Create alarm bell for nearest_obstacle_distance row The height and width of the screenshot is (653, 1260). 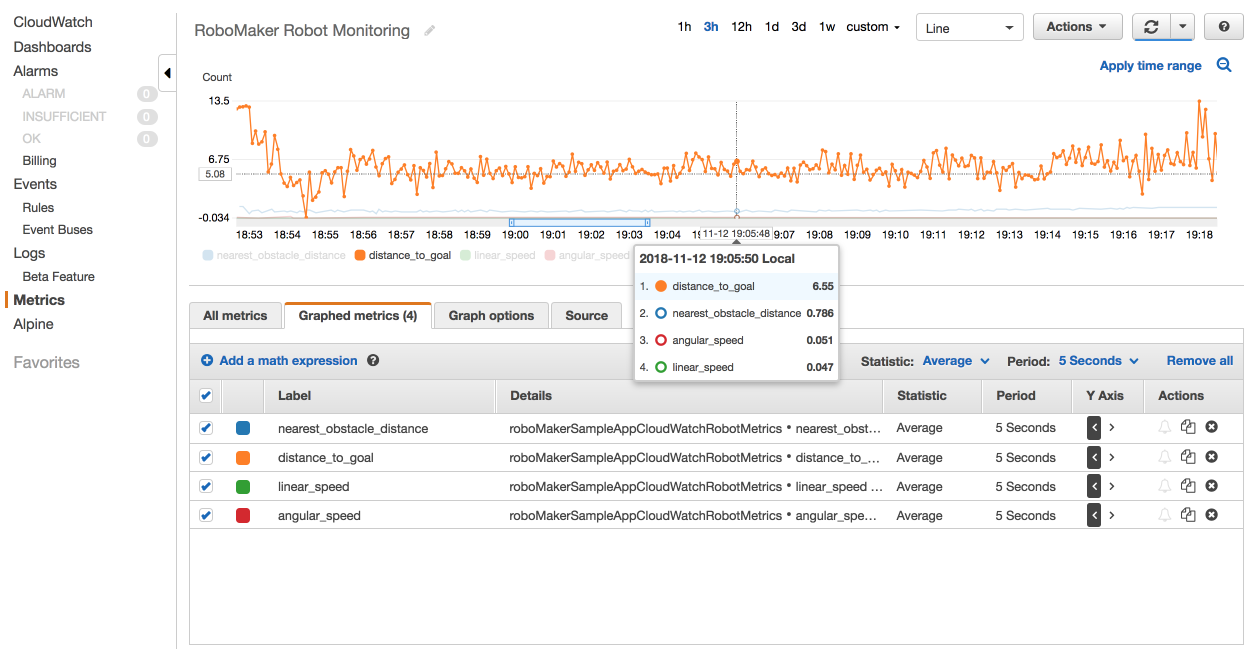pos(1164,428)
